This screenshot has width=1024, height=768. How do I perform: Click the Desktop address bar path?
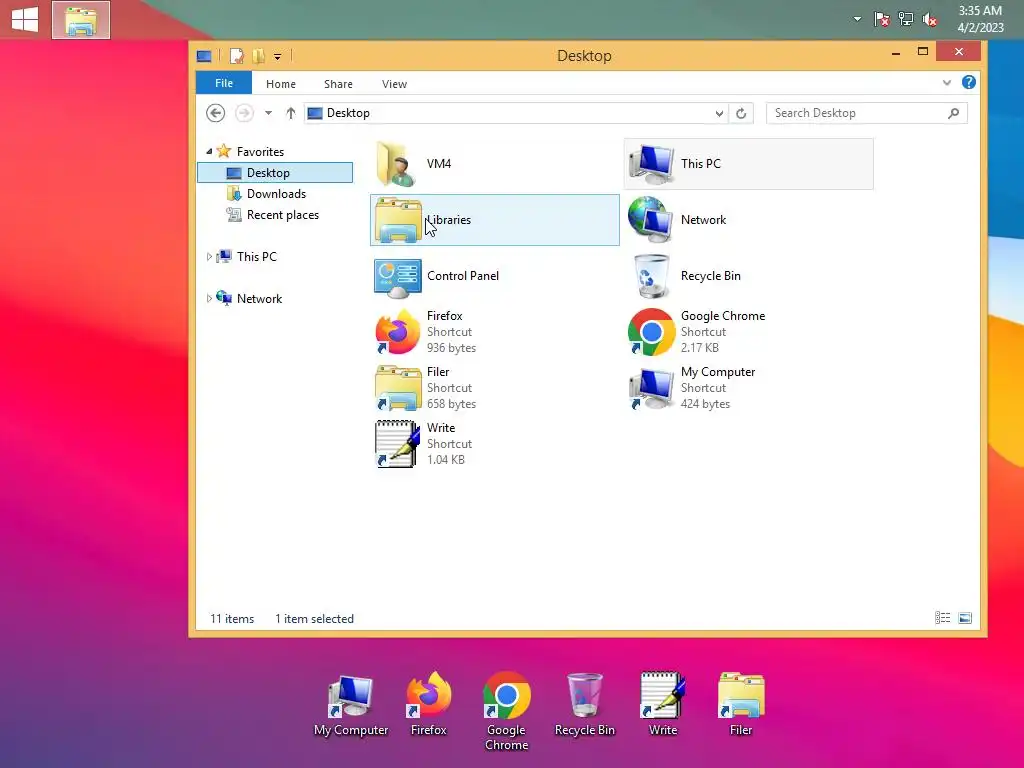coord(348,113)
